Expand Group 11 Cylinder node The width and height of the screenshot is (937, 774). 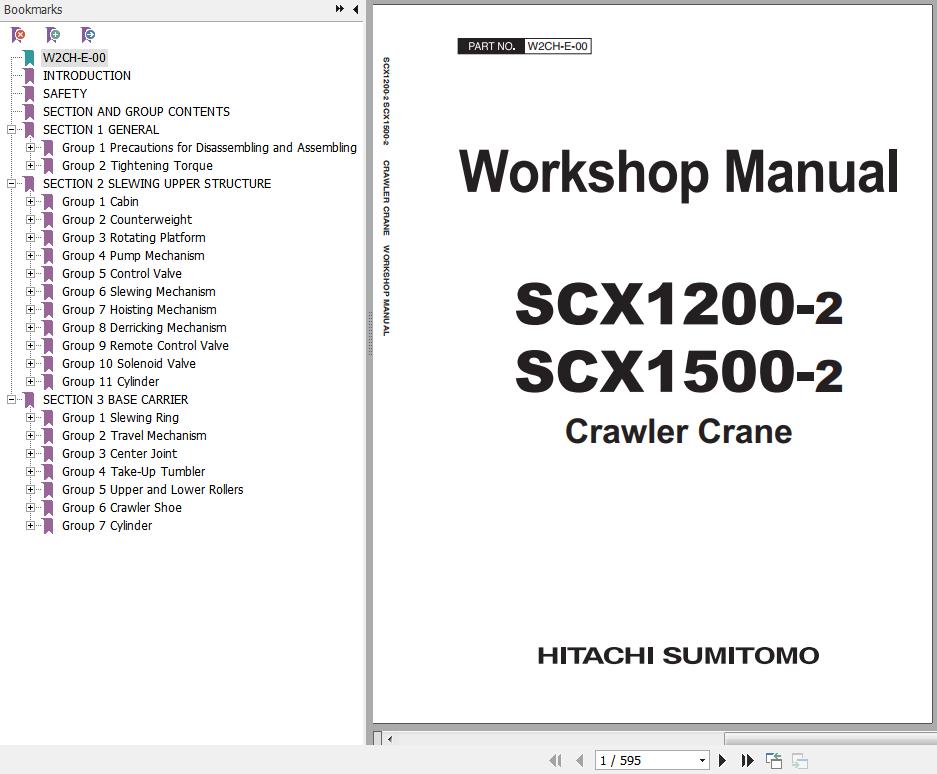30,381
